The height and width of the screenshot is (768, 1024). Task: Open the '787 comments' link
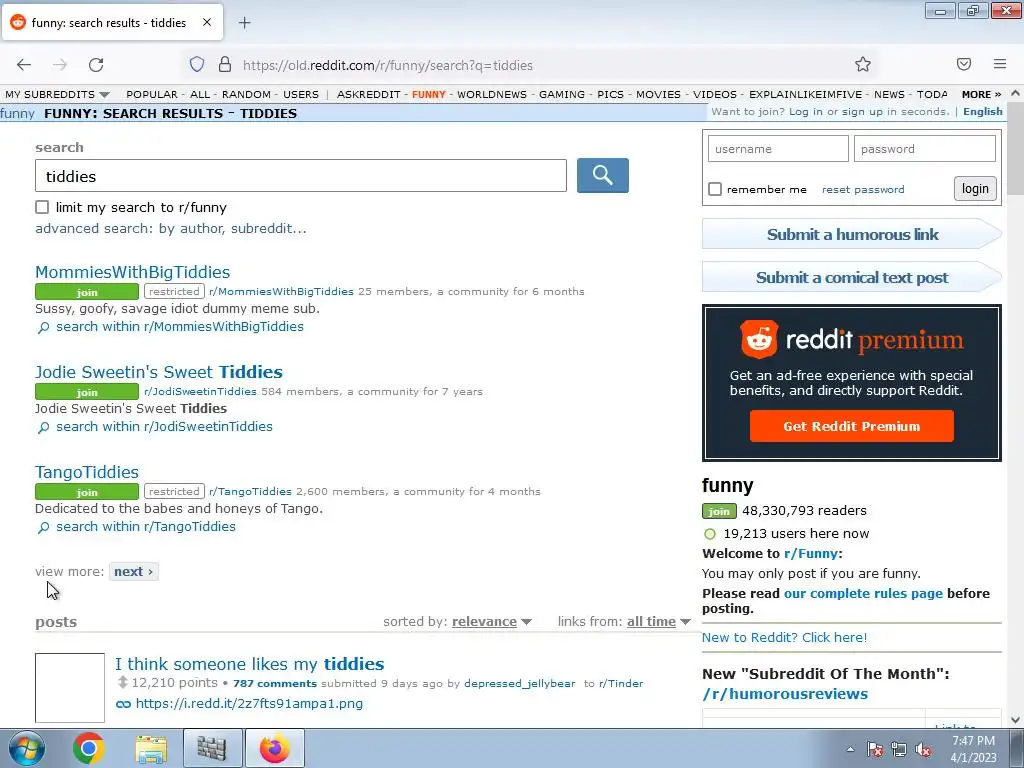[275, 683]
